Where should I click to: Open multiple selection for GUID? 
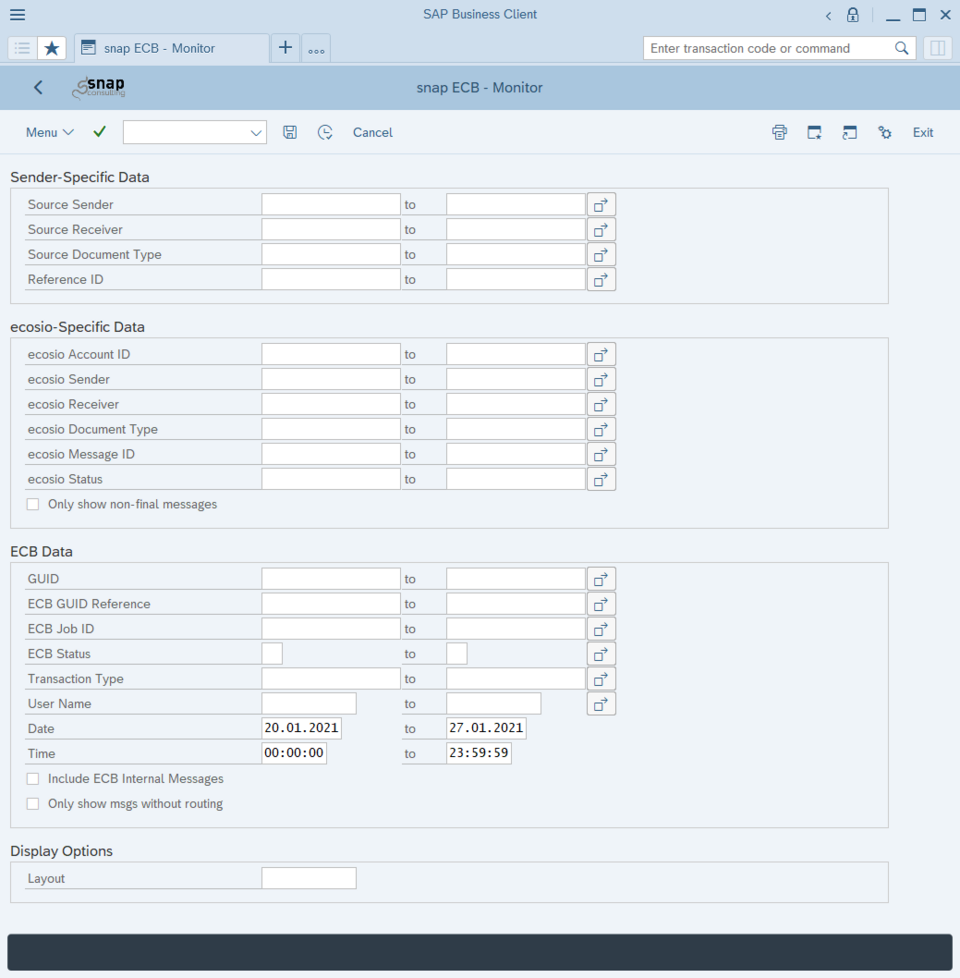(x=601, y=579)
